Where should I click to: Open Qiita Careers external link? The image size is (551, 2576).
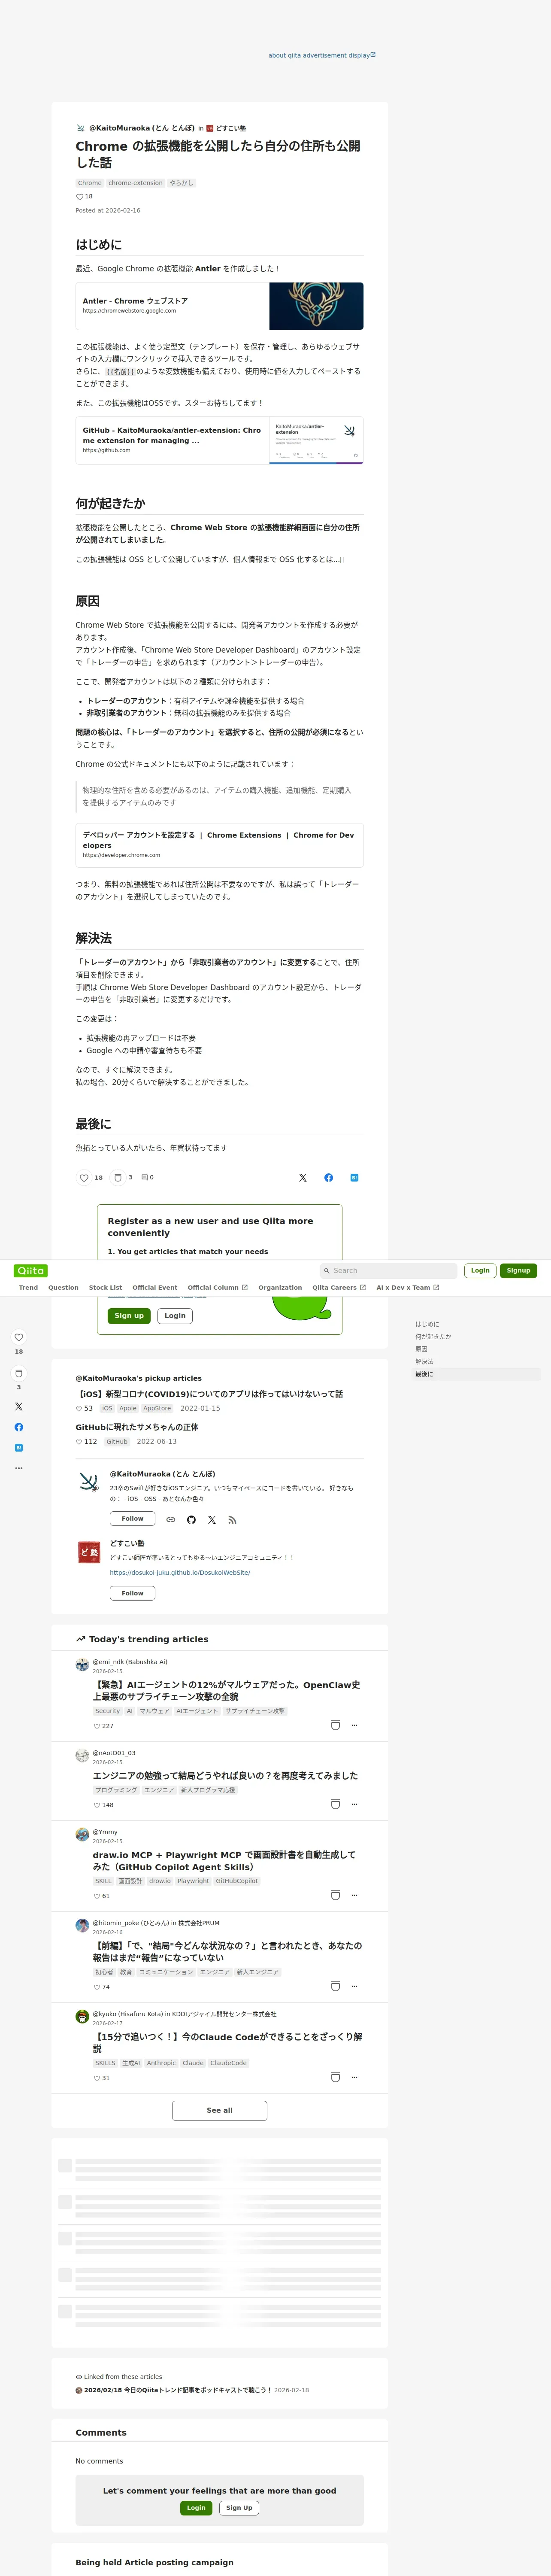[339, 1287]
